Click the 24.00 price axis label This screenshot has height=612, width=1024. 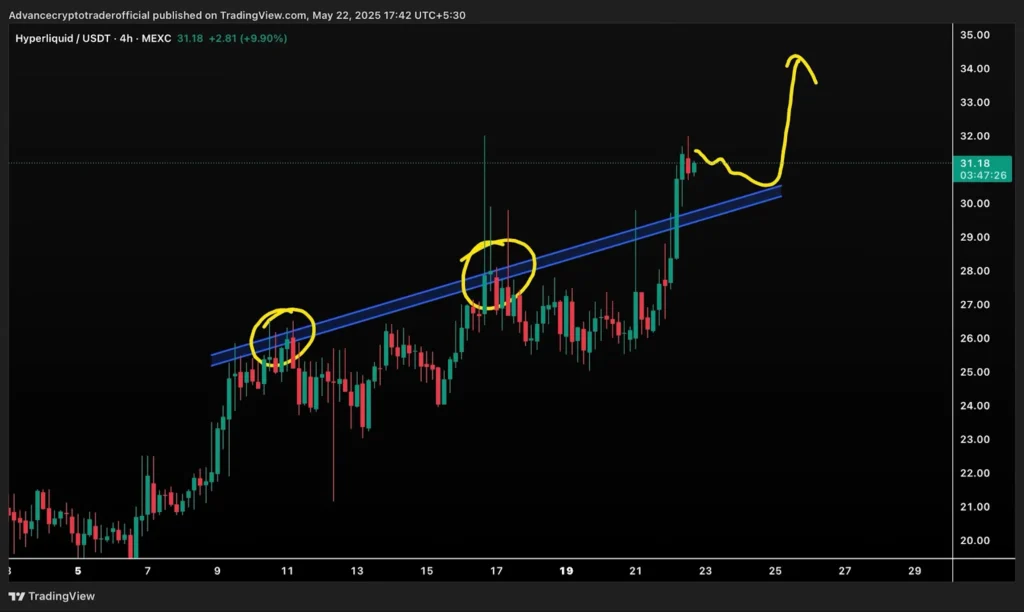click(x=974, y=406)
